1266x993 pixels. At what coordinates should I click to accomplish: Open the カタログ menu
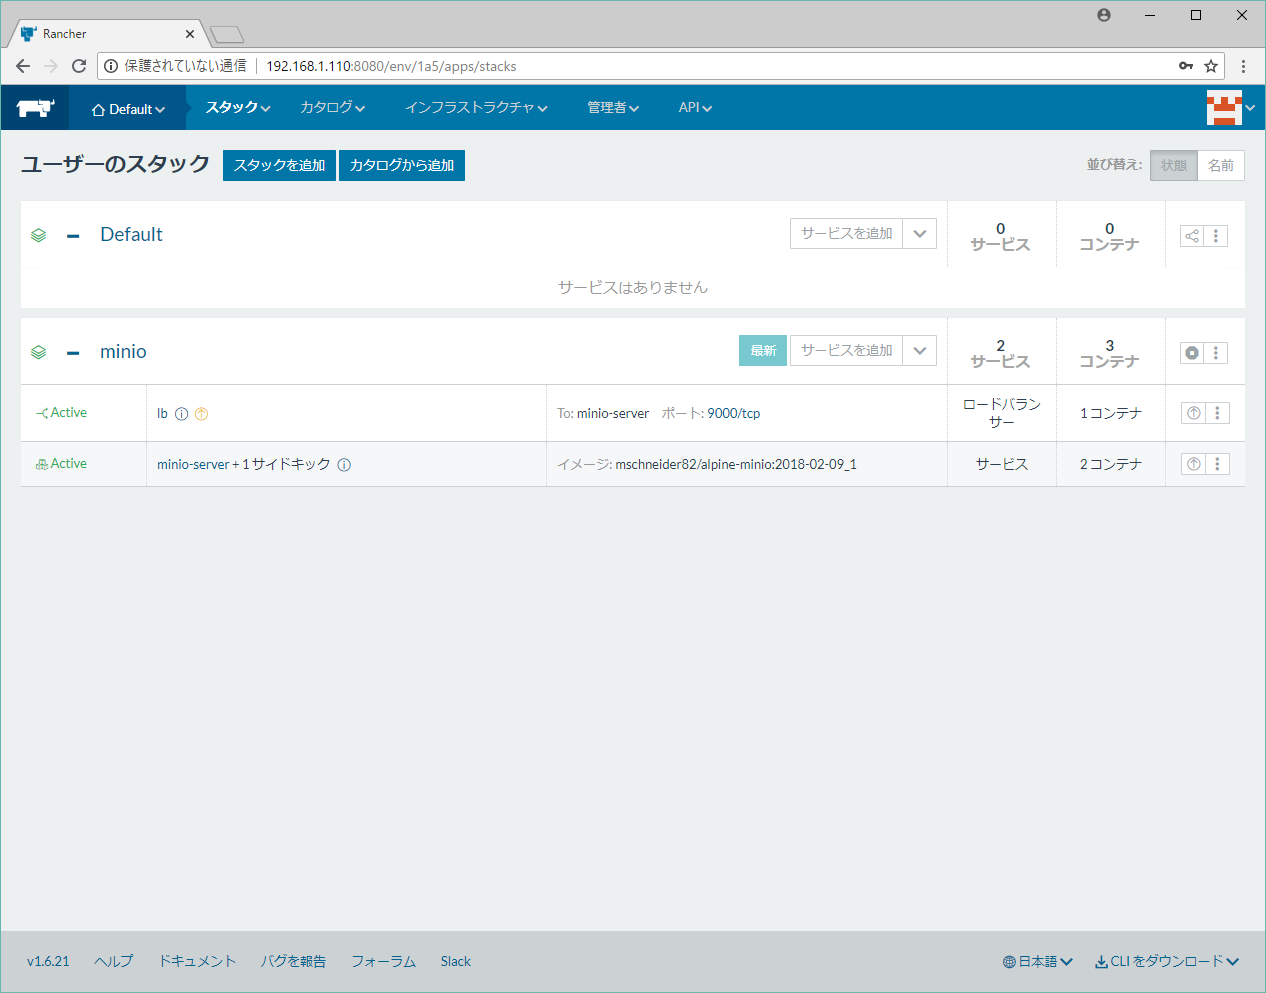click(x=332, y=108)
